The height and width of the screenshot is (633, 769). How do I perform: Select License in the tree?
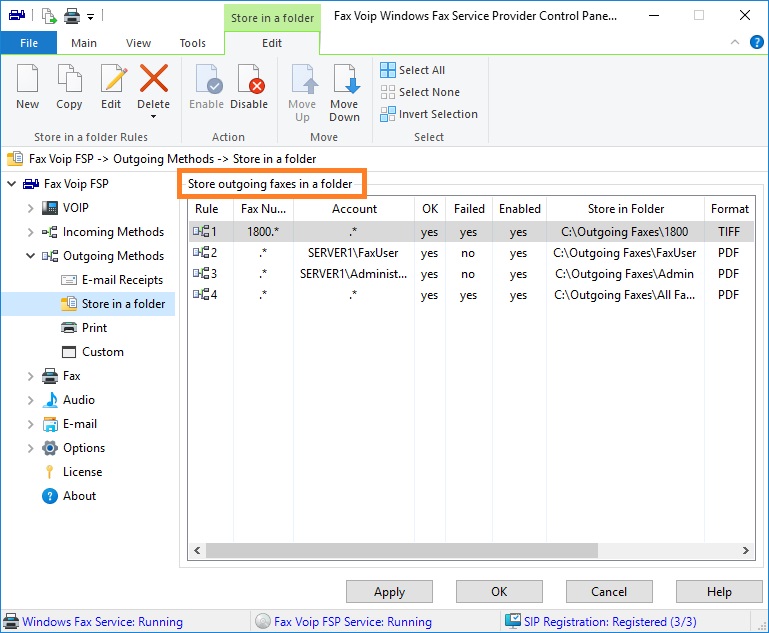tap(82, 472)
